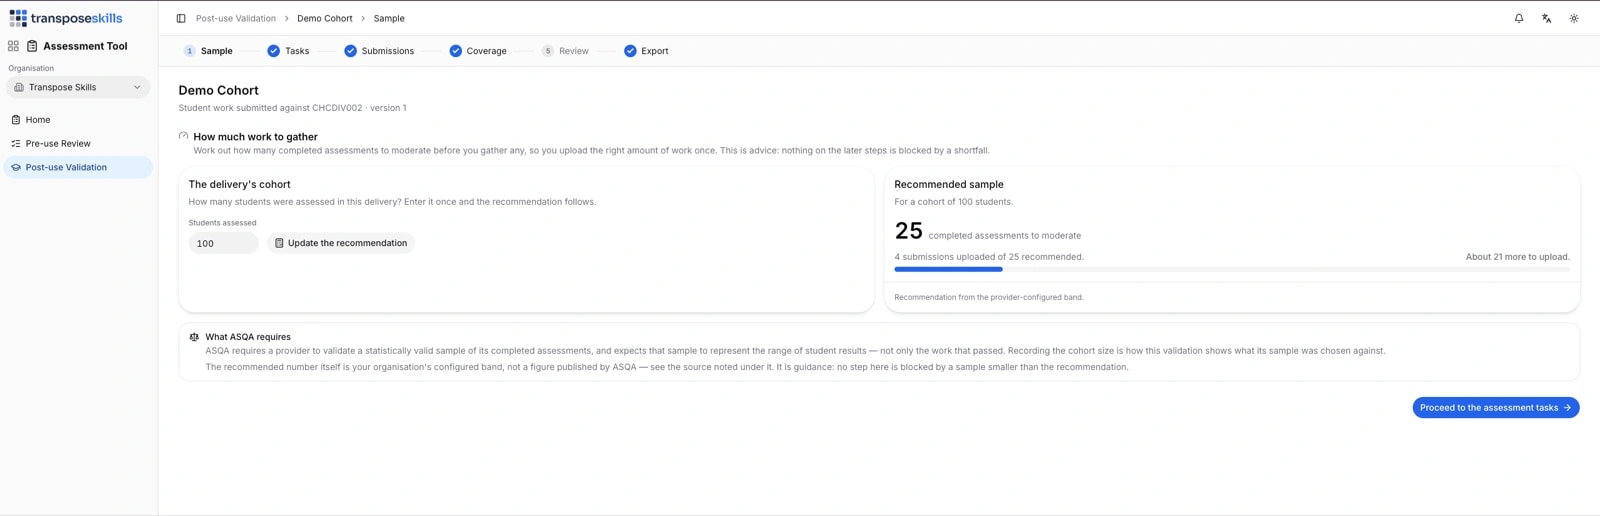
Task: Click the Export step checkmark icon
Action: (x=630, y=51)
